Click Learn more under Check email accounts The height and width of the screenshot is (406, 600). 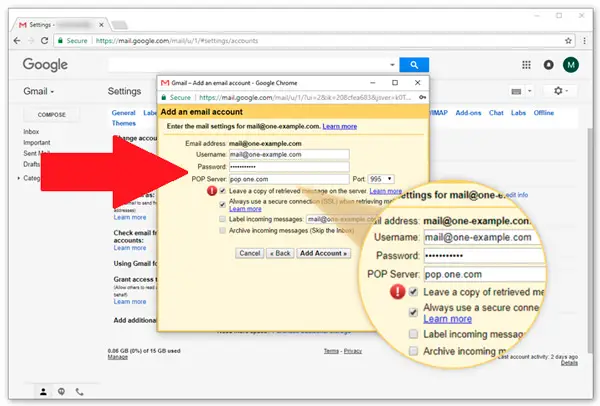pos(130,248)
